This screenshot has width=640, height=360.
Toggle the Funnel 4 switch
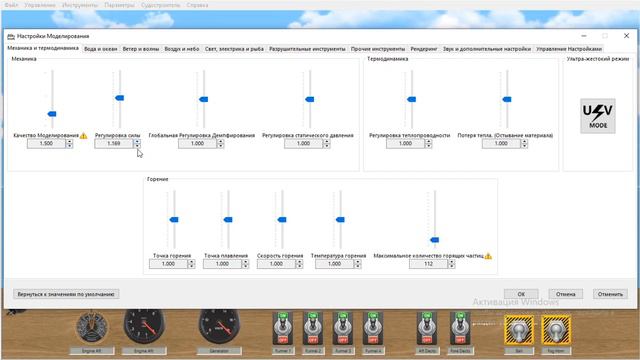click(x=373, y=328)
